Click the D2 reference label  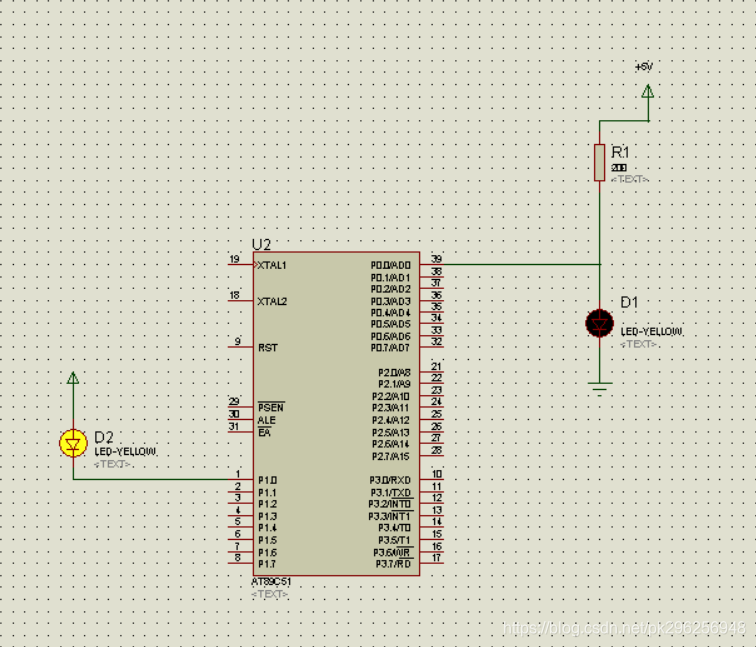103,437
